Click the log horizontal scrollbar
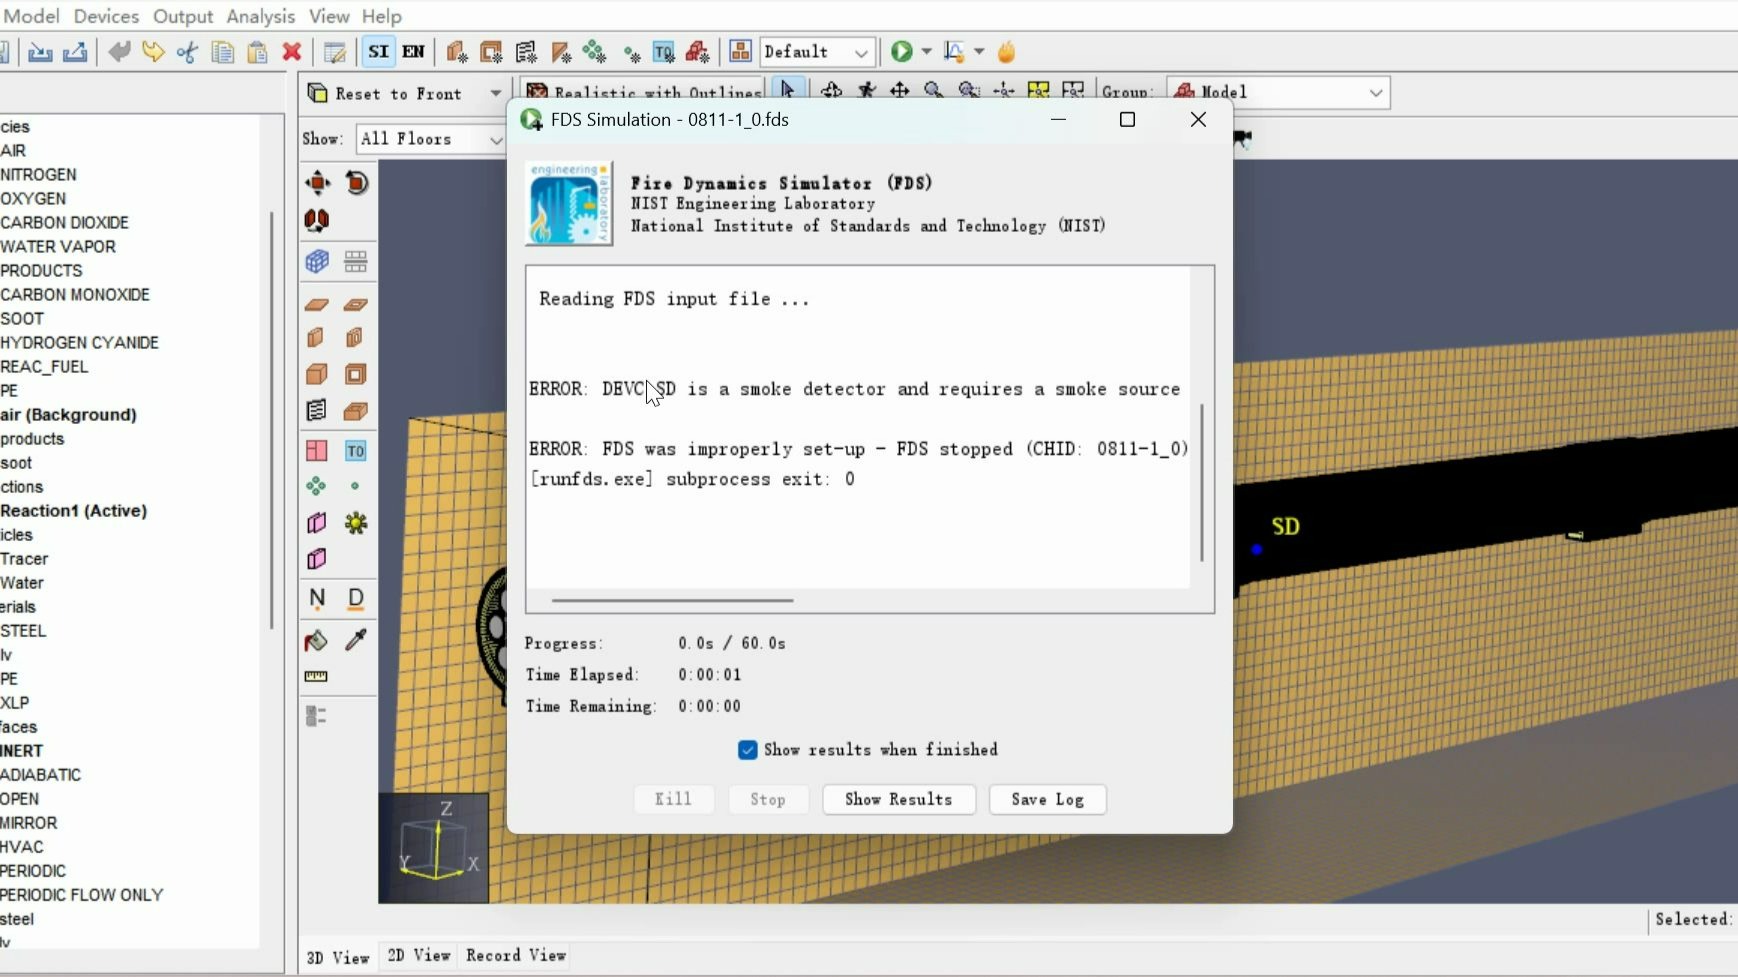This screenshot has width=1738, height=977. point(672,601)
